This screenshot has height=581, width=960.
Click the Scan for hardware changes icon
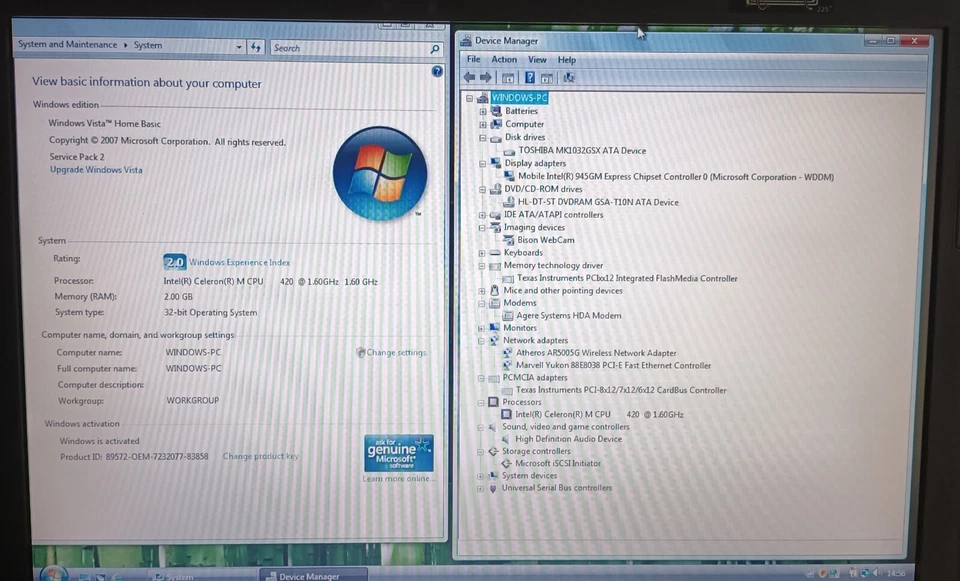click(568, 77)
